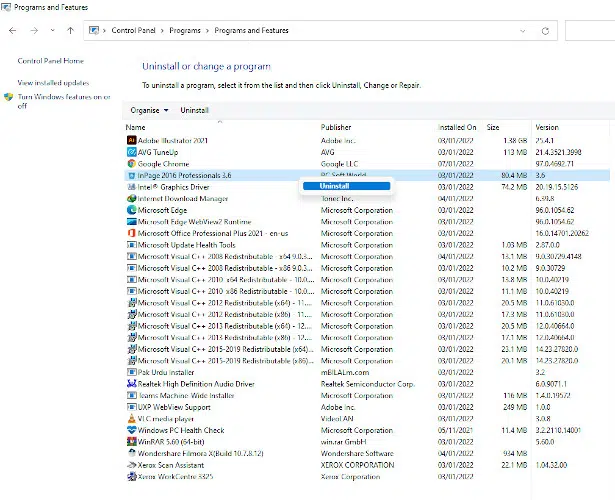This screenshot has width=615, height=500.
Task: Click the Microsoft Office Professional Plus icon
Action: pyautogui.click(x=132, y=233)
